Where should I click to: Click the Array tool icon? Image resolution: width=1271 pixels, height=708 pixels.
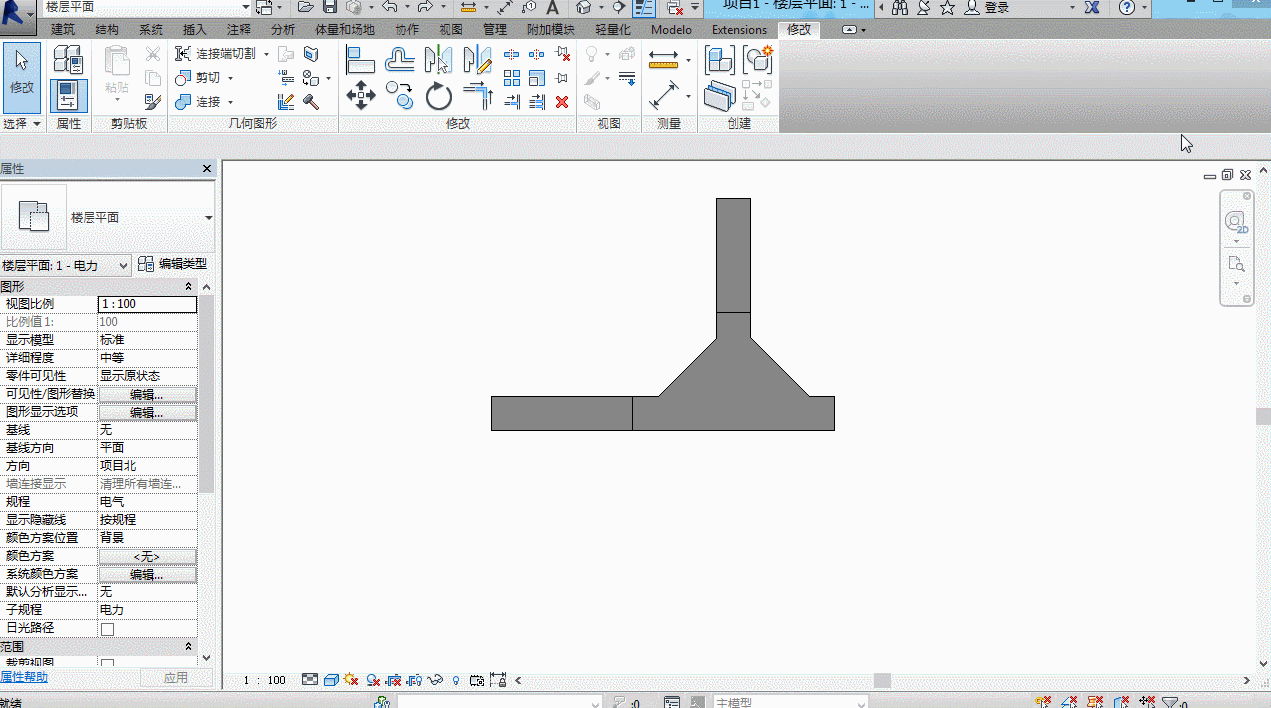tap(512, 77)
